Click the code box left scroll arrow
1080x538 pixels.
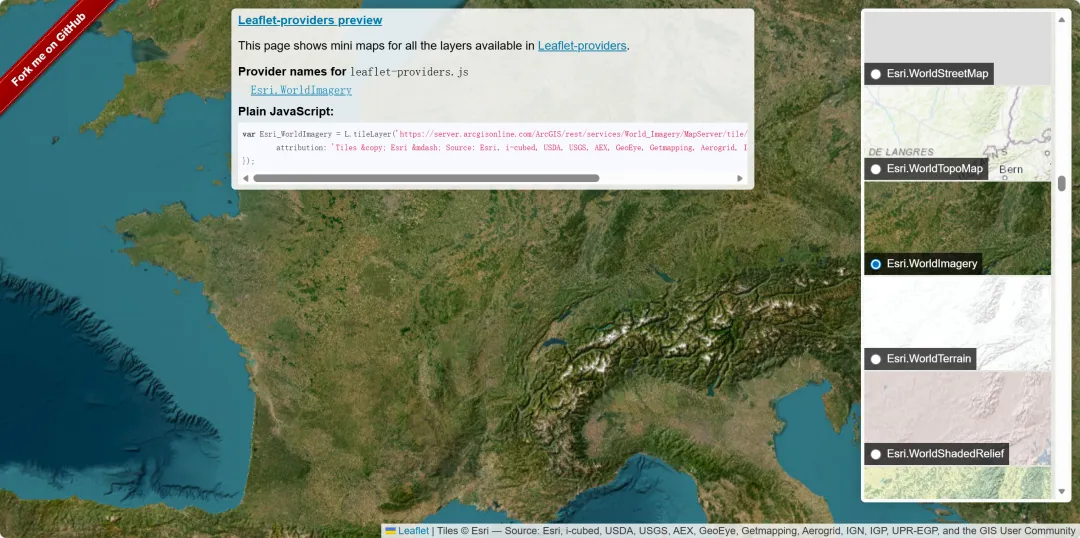pos(245,178)
